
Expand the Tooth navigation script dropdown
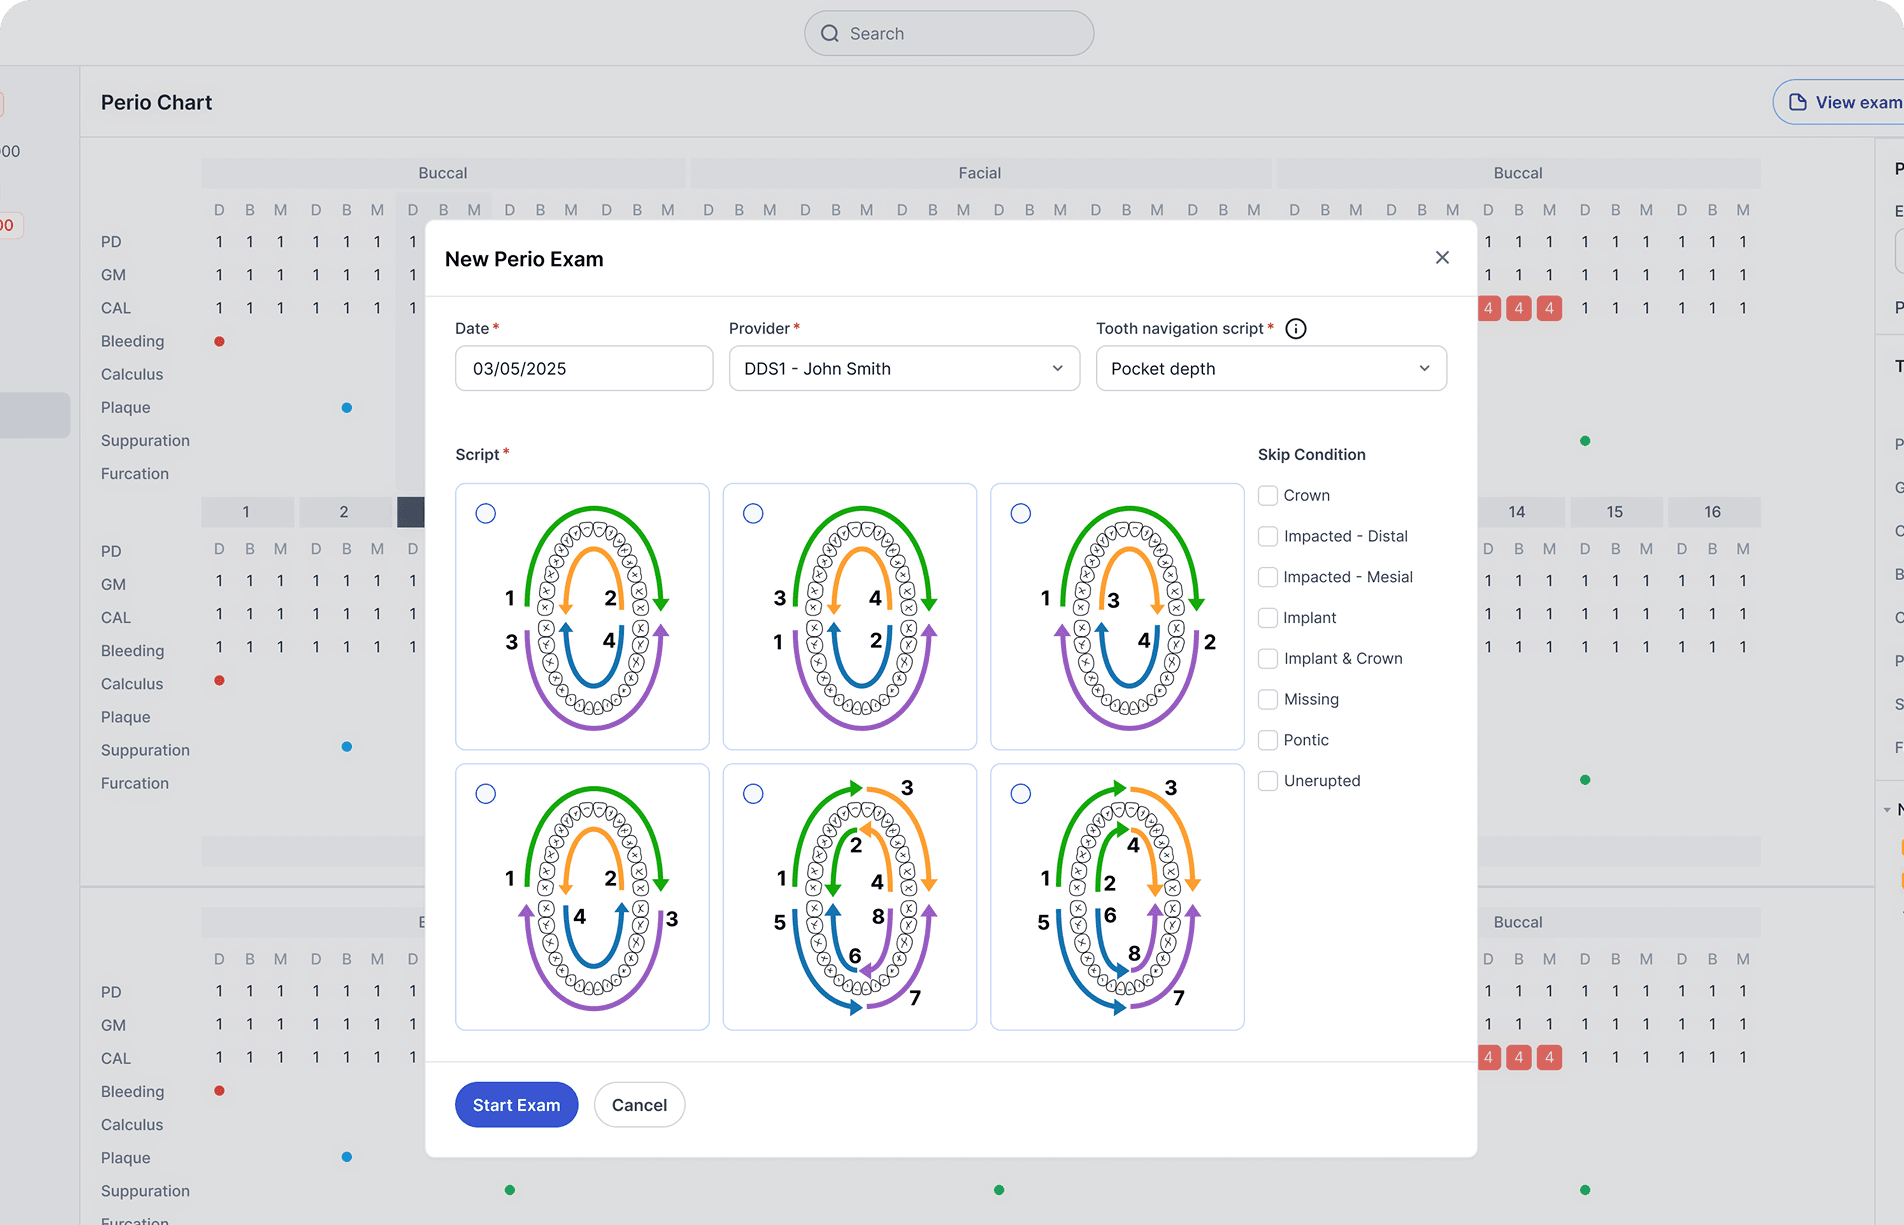coord(1270,369)
